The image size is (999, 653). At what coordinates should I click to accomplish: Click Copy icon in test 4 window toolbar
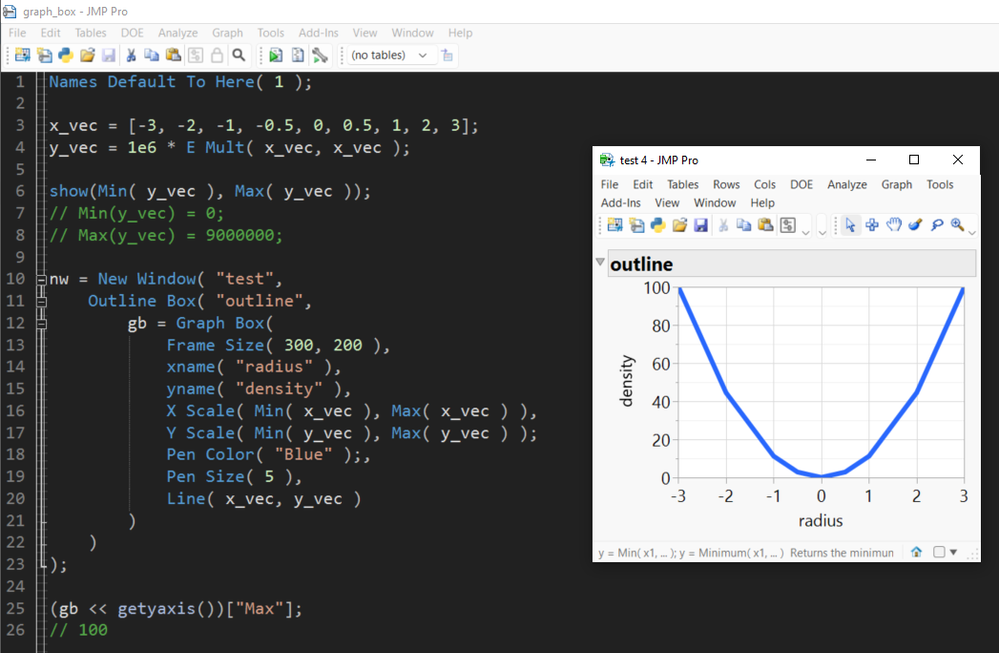click(744, 225)
